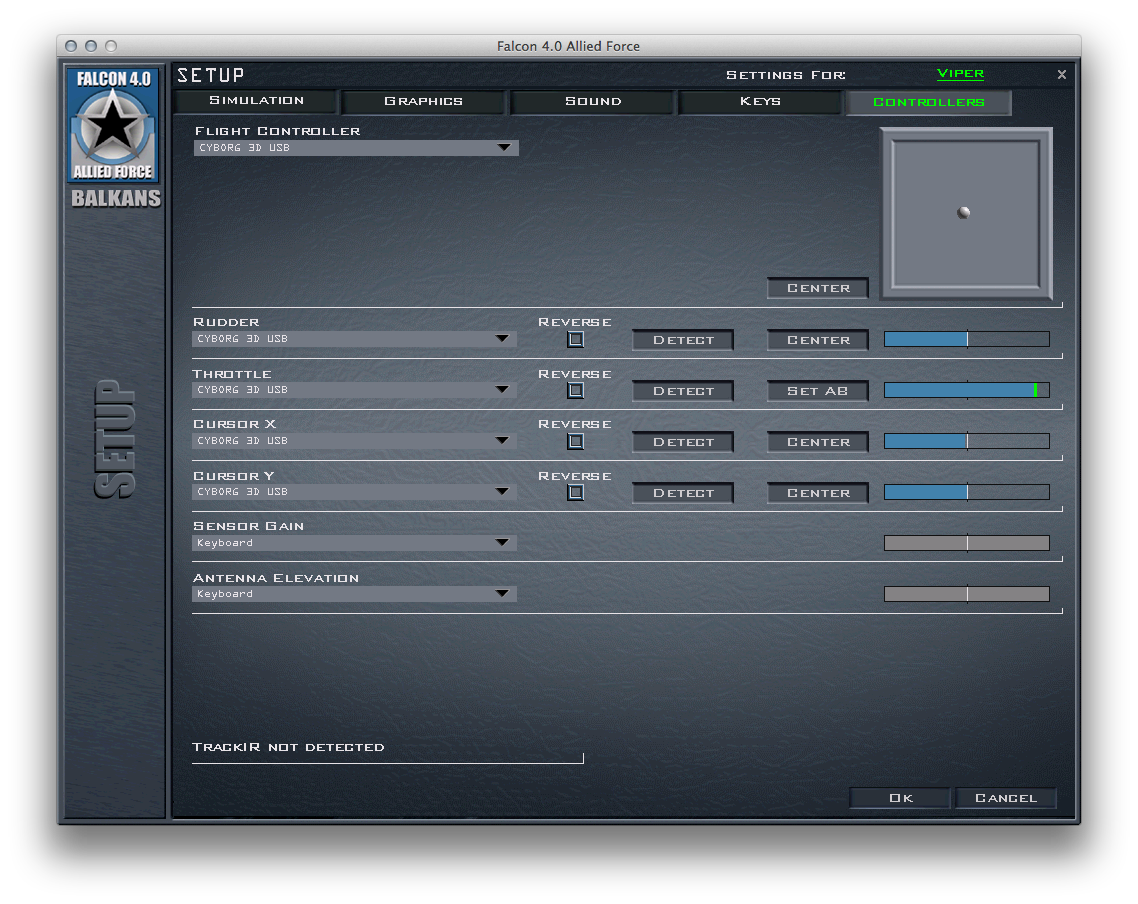
Task: Expand the Throttle device dropdown
Action: (354, 390)
